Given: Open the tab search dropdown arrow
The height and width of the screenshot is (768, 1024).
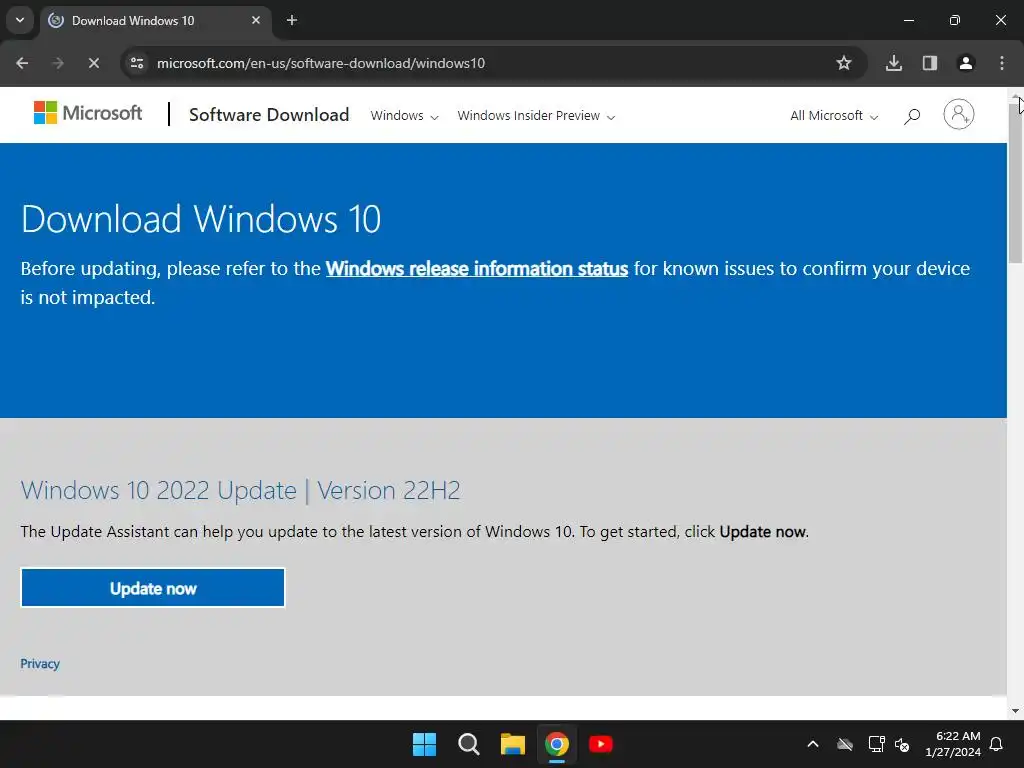Looking at the screenshot, I should coord(20,20).
